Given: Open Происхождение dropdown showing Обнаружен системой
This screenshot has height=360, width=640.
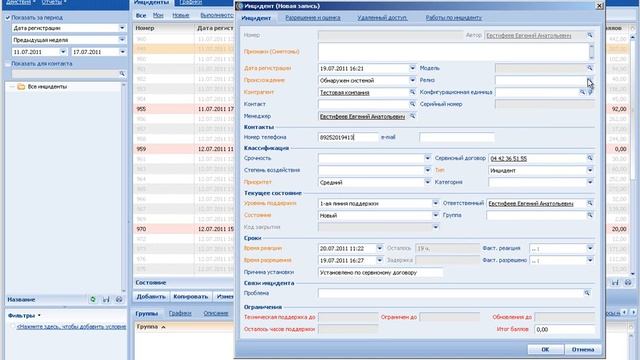Looking at the screenshot, I should click(x=412, y=80).
